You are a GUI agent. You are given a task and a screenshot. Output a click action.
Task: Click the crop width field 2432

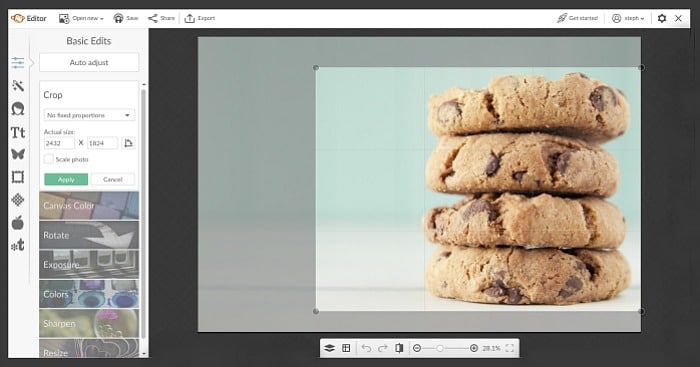(59, 143)
